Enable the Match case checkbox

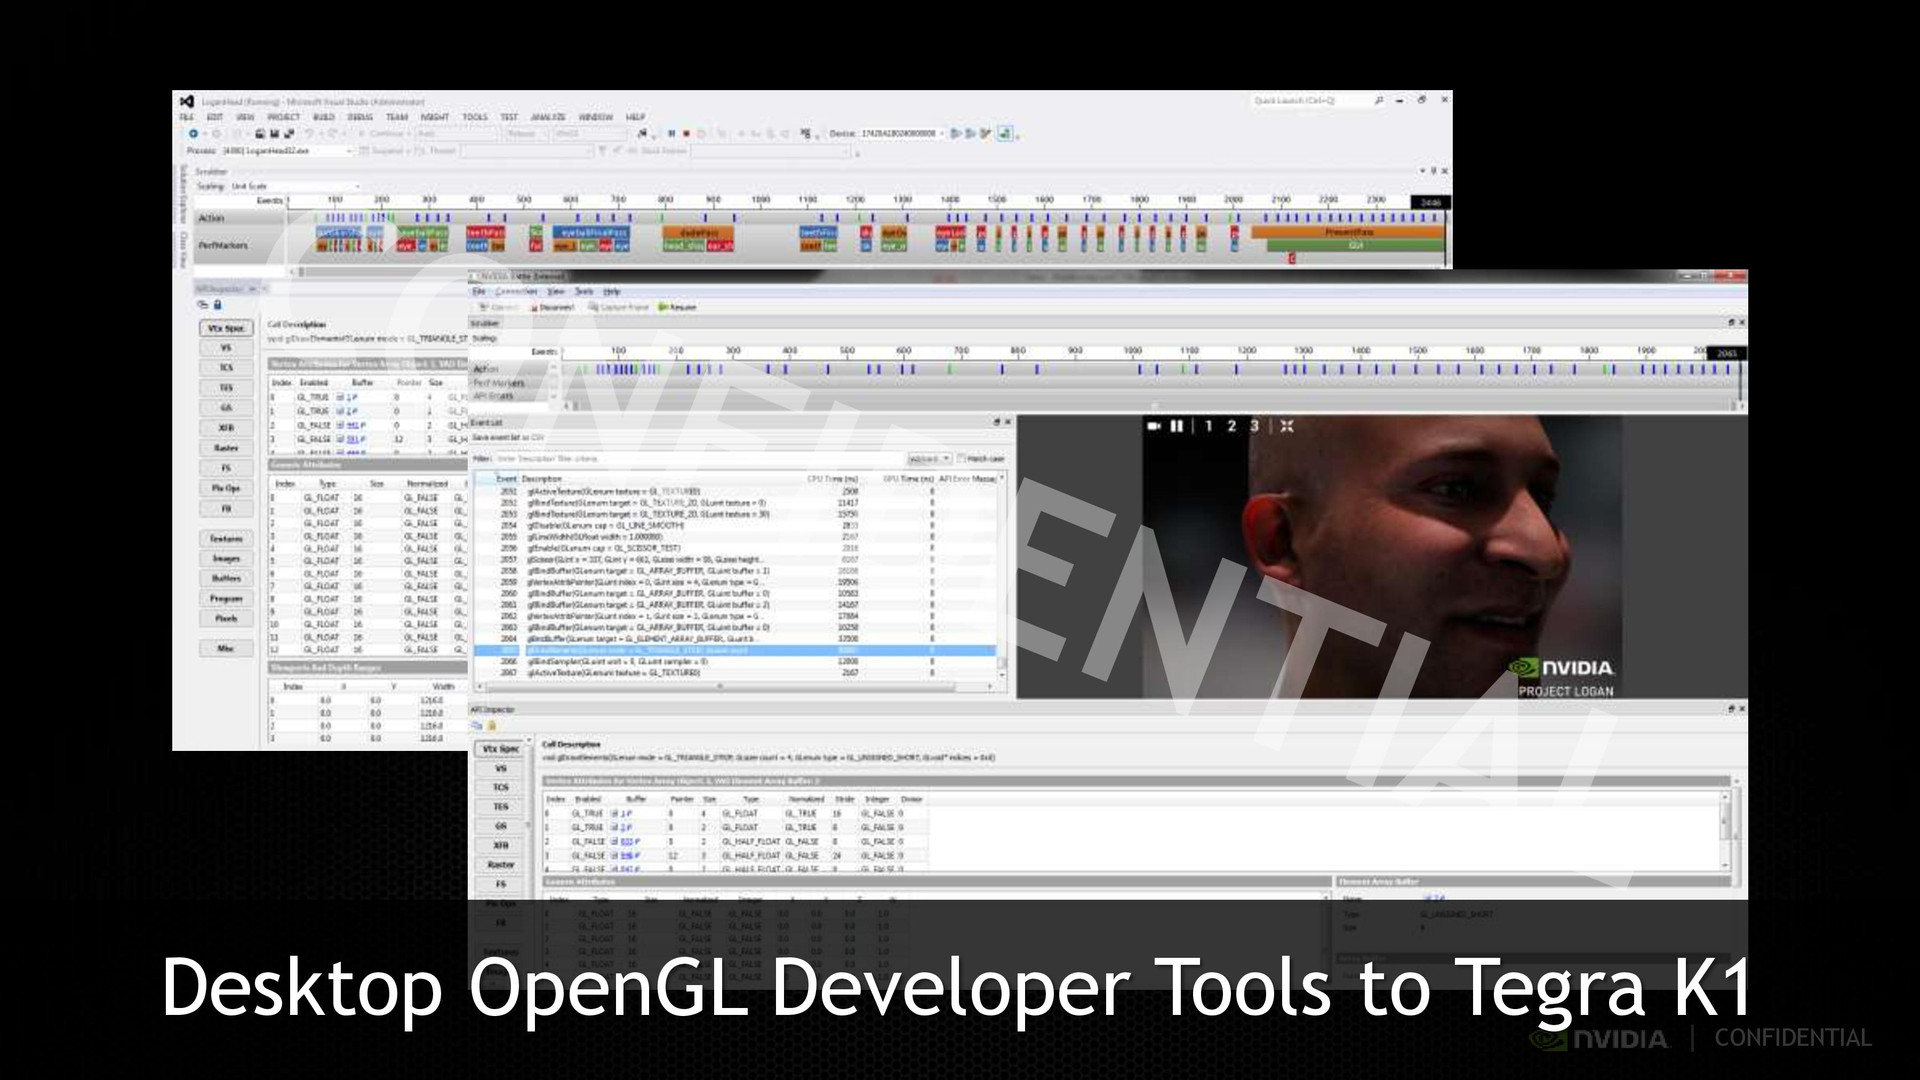[x=961, y=458]
